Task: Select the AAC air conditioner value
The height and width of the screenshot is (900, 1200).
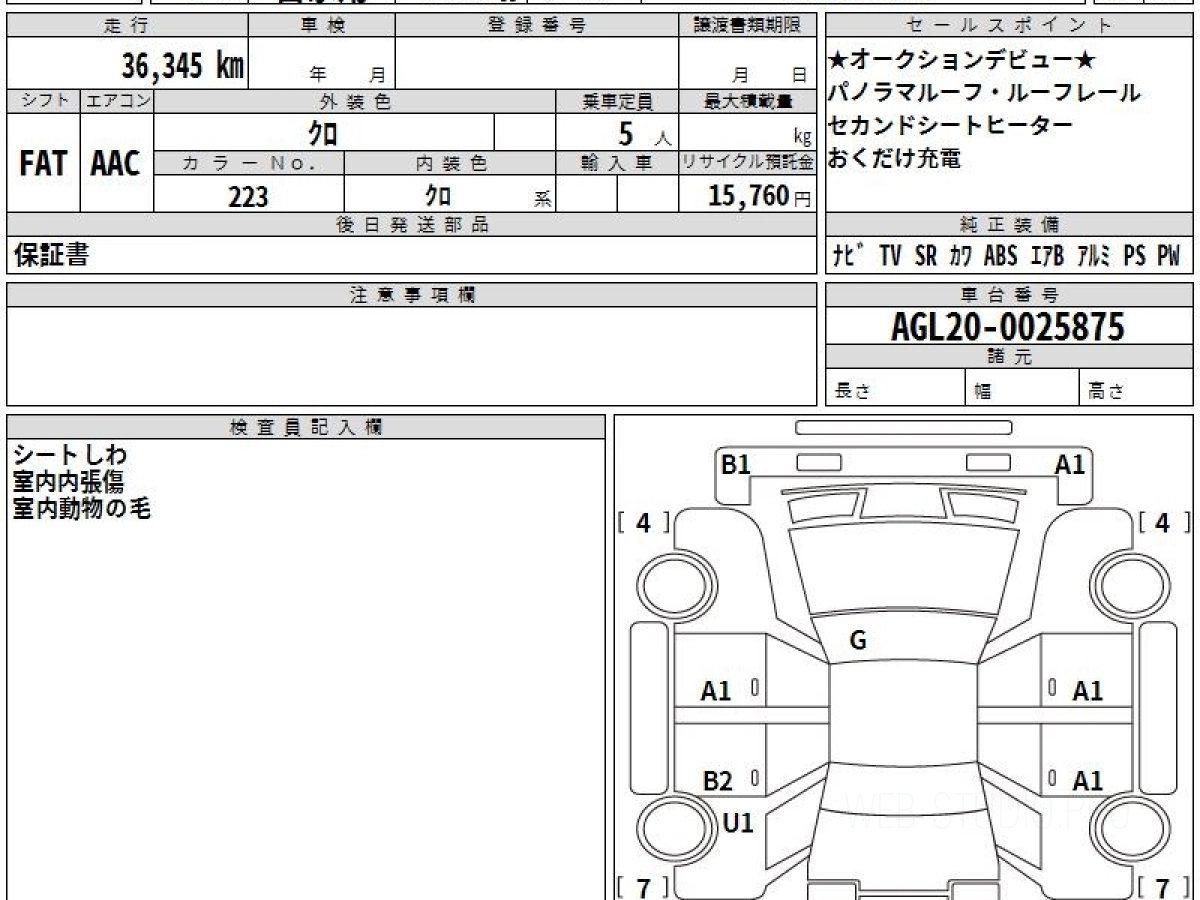Action: [x=117, y=163]
